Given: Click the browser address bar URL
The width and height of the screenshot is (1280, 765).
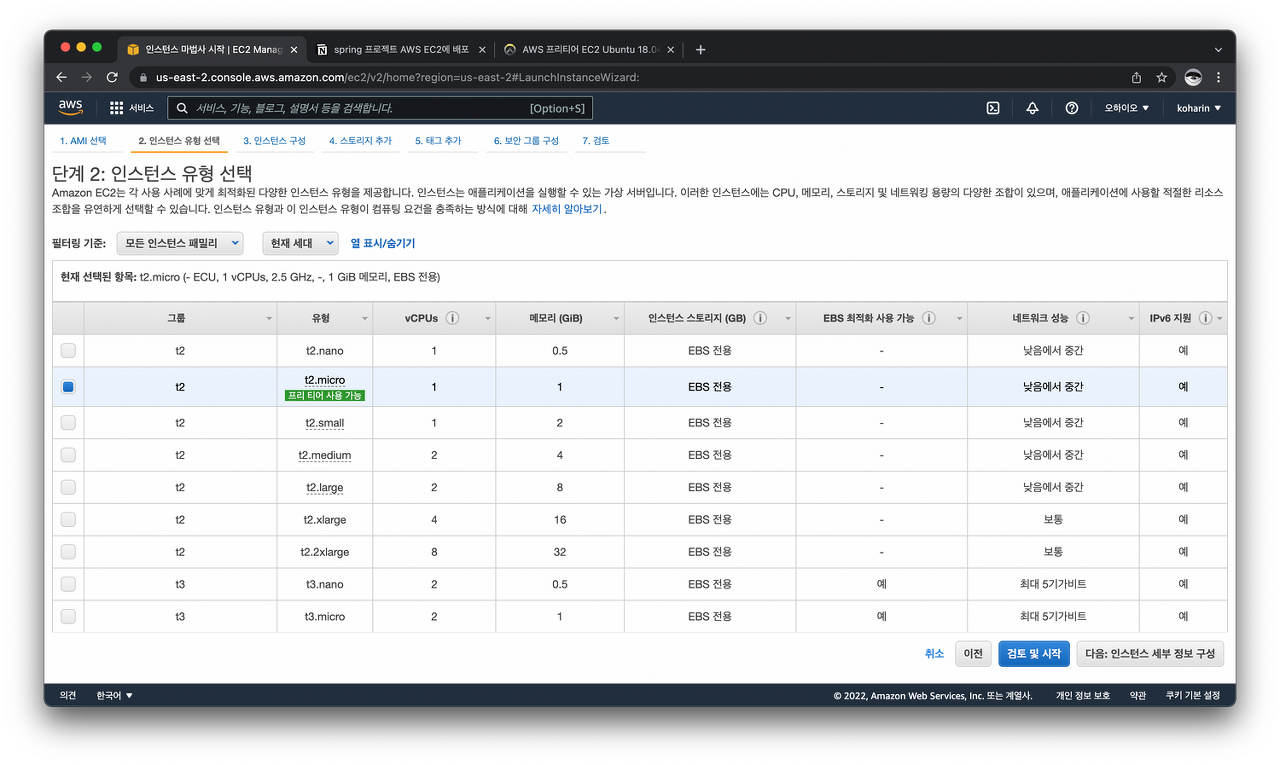Looking at the screenshot, I should click(x=397, y=77).
